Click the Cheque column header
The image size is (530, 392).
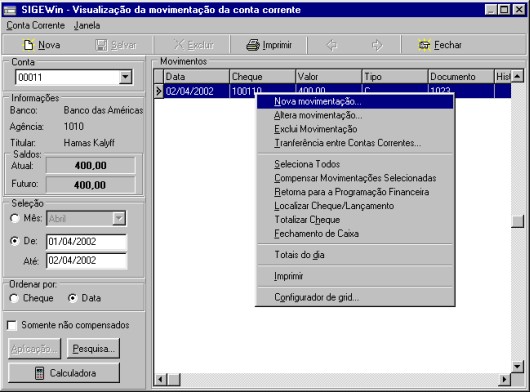click(263, 77)
